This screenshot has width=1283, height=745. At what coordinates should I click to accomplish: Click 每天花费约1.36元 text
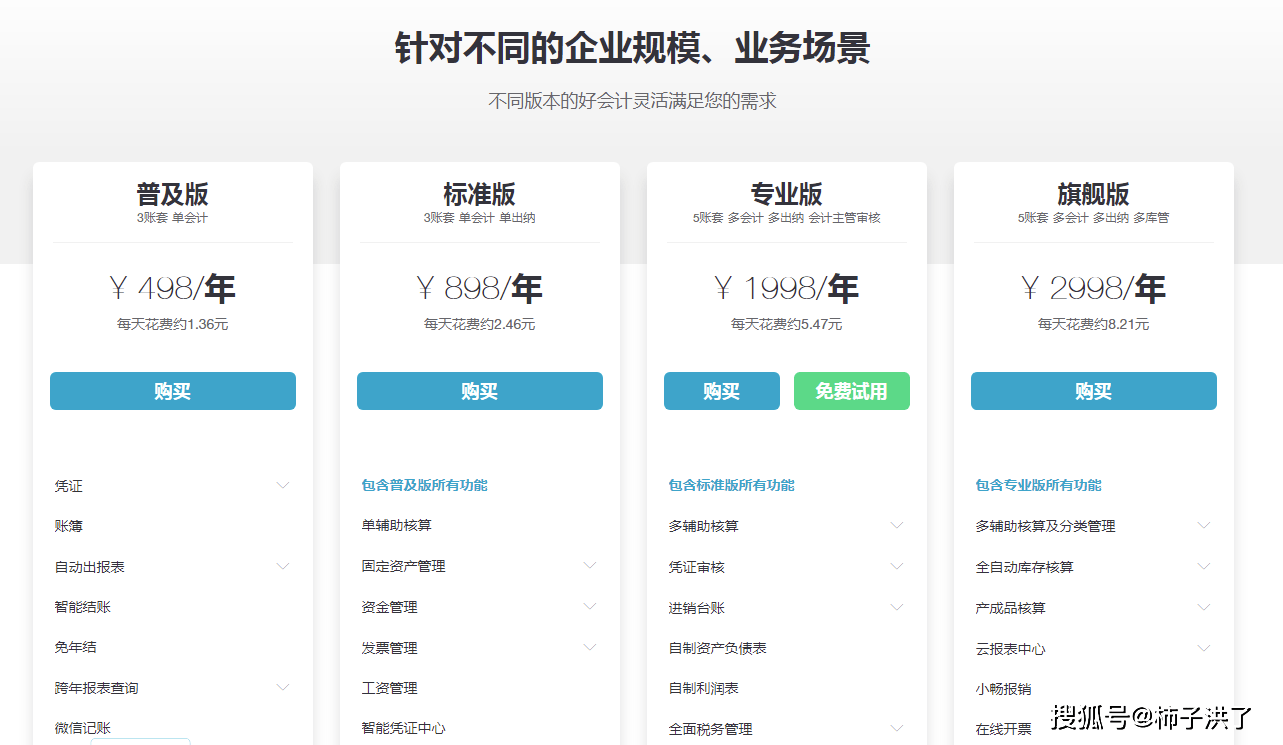click(x=173, y=324)
